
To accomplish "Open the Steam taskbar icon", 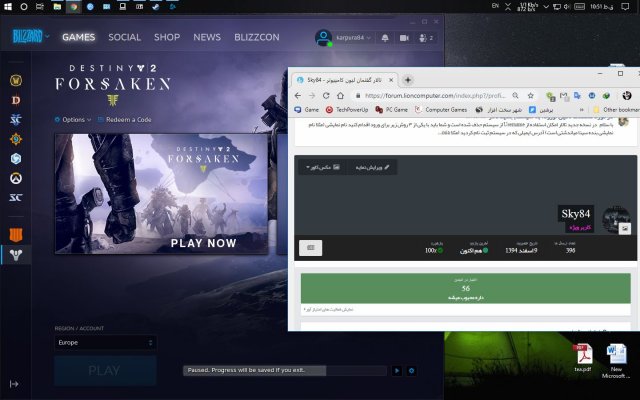I will pyautogui.click(x=156, y=7).
